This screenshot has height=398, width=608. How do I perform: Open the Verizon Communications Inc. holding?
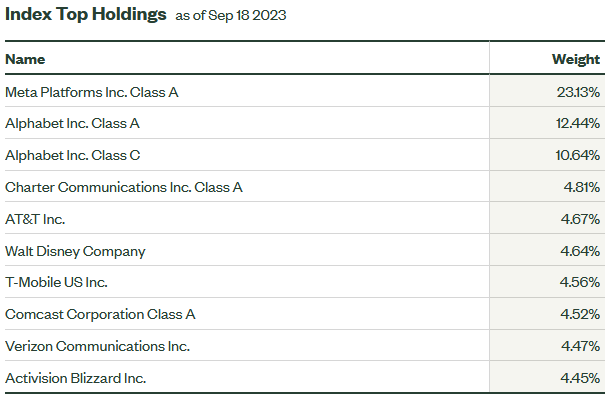(97, 346)
